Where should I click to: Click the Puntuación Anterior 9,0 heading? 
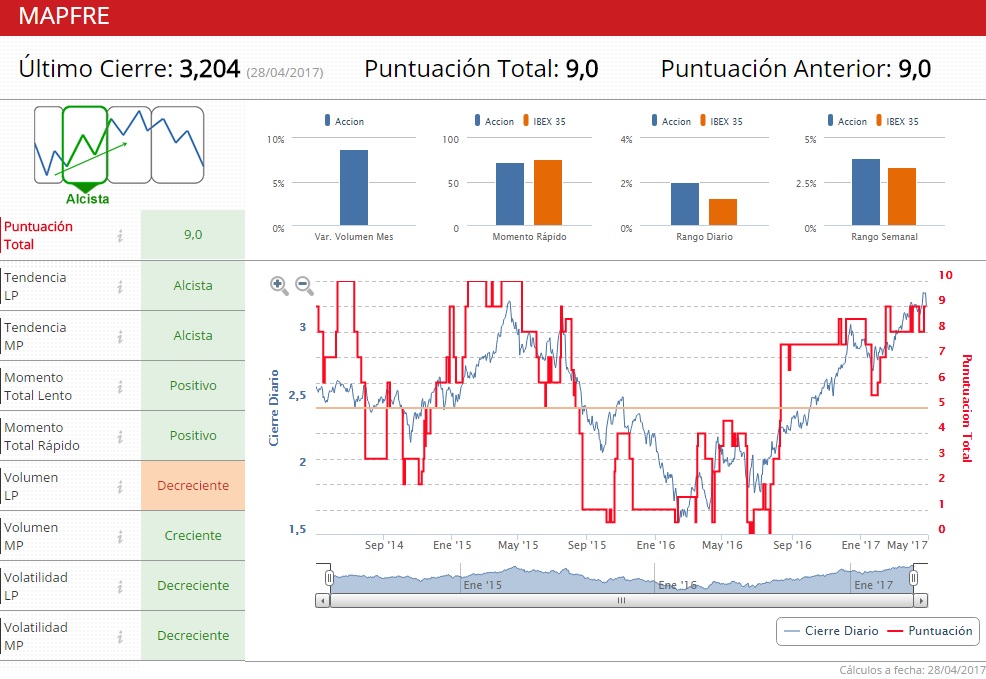[795, 69]
